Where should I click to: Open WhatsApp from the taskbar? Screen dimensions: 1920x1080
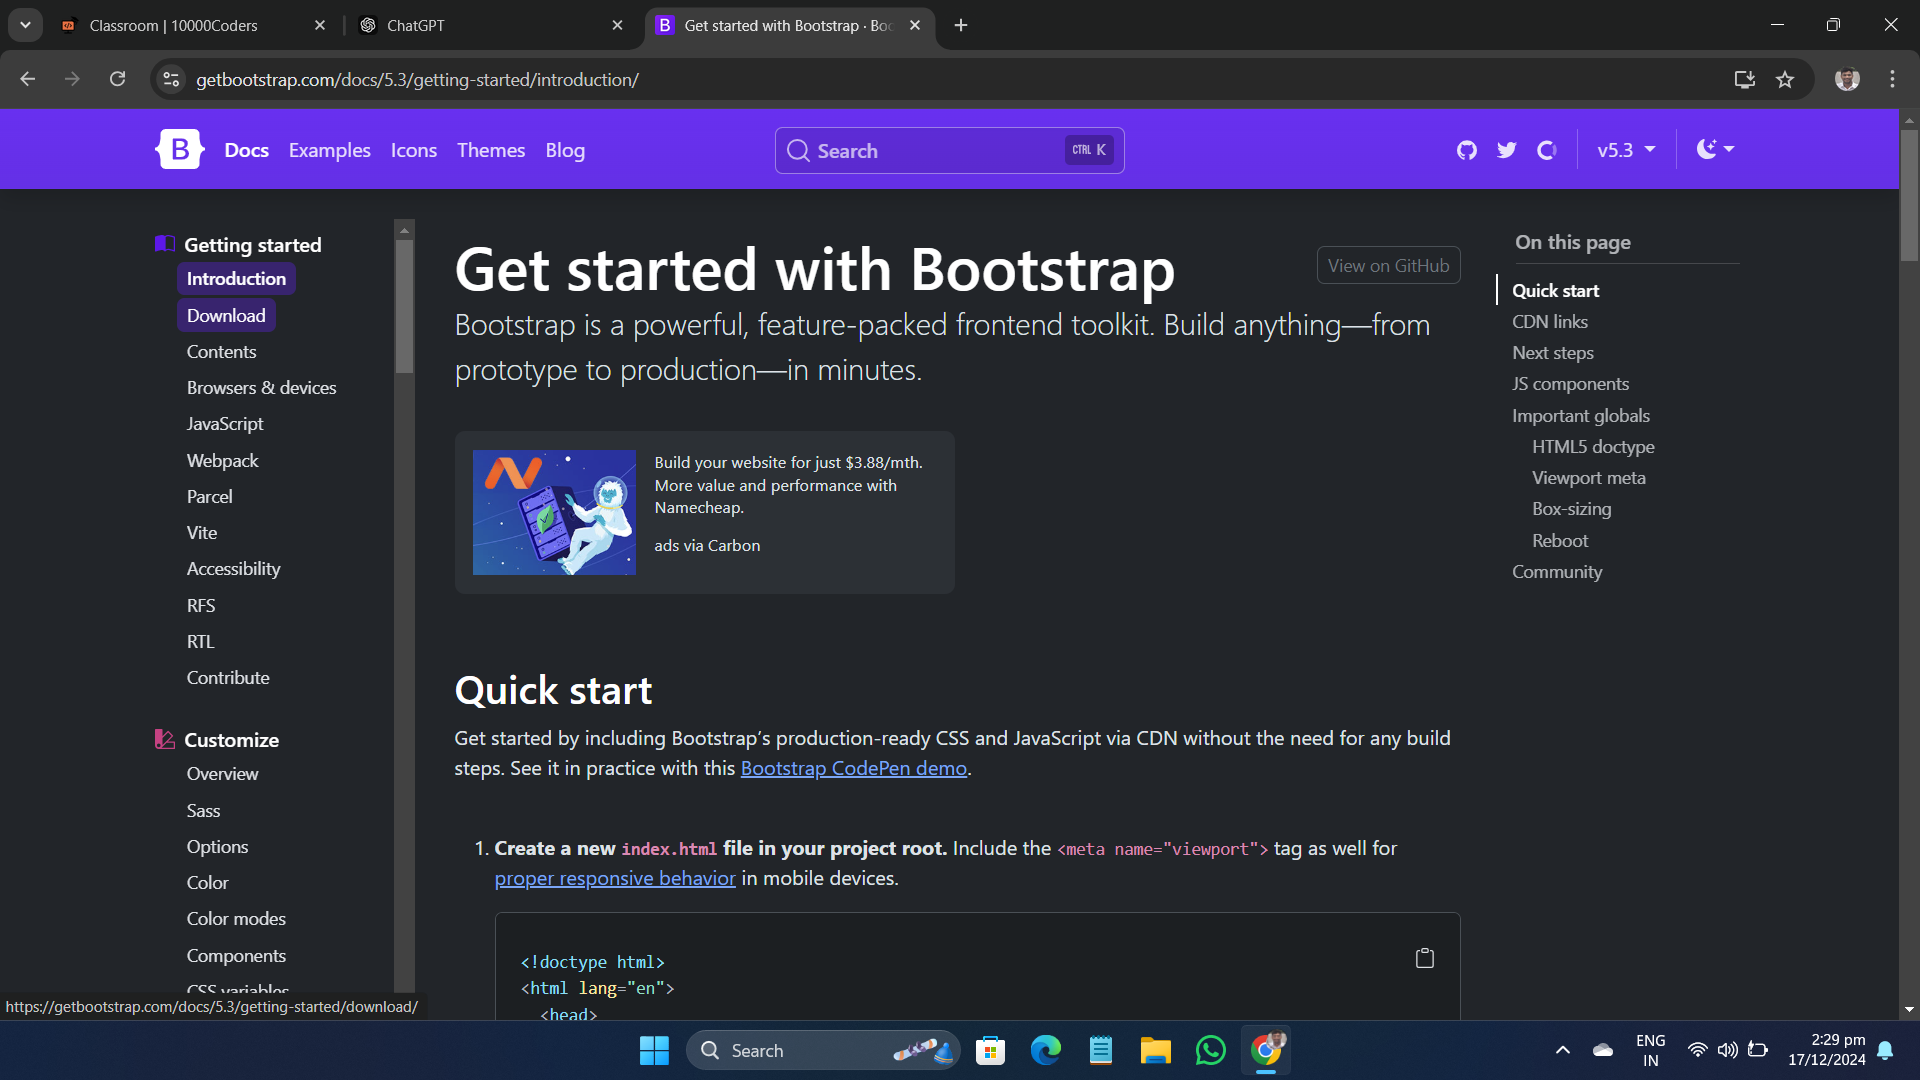[1210, 1050]
